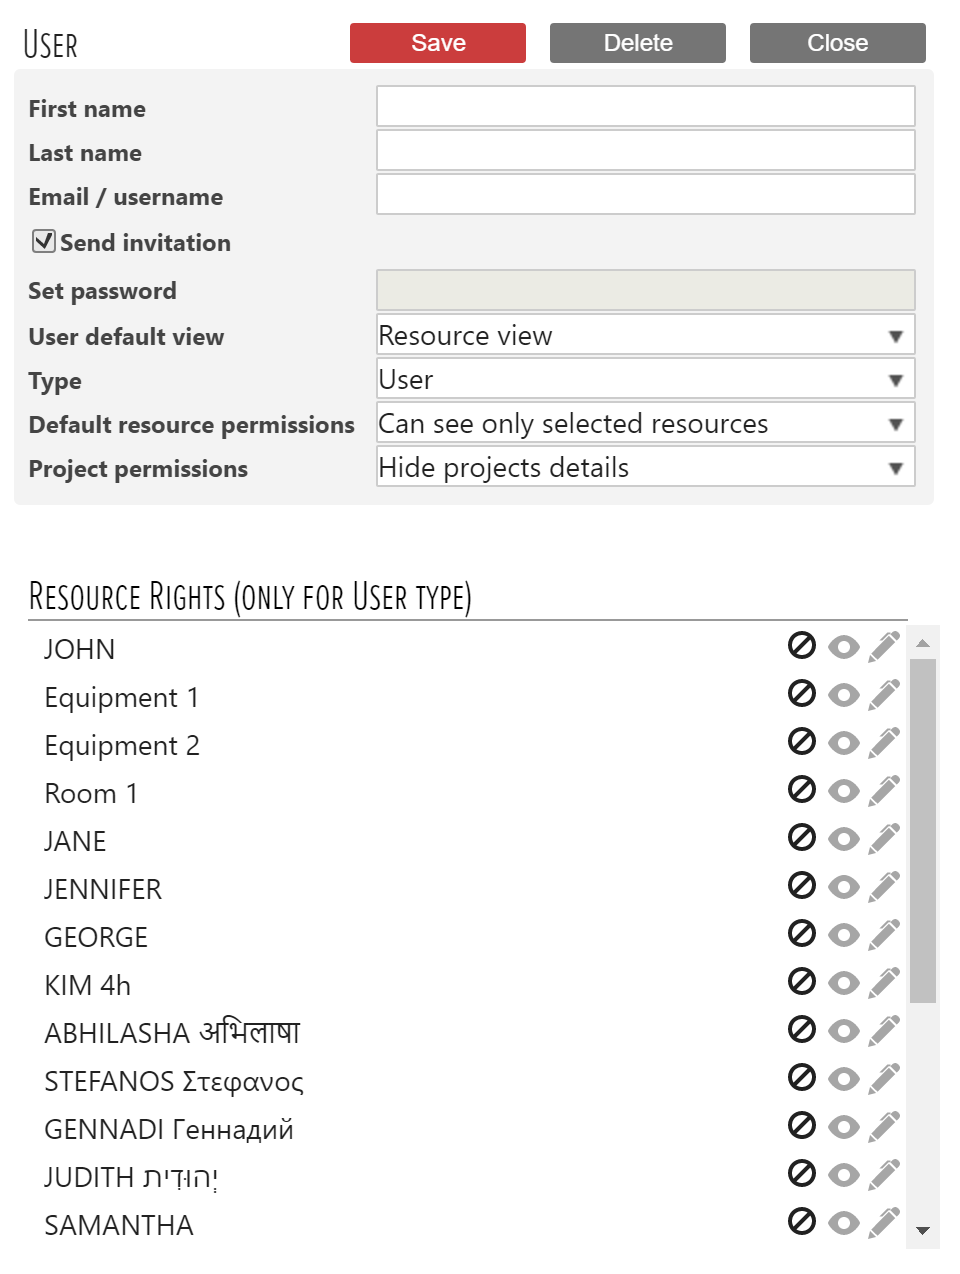Grant edit rights pencil for KIM 4h
Screen dimensions: 960x1274
click(884, 983)
